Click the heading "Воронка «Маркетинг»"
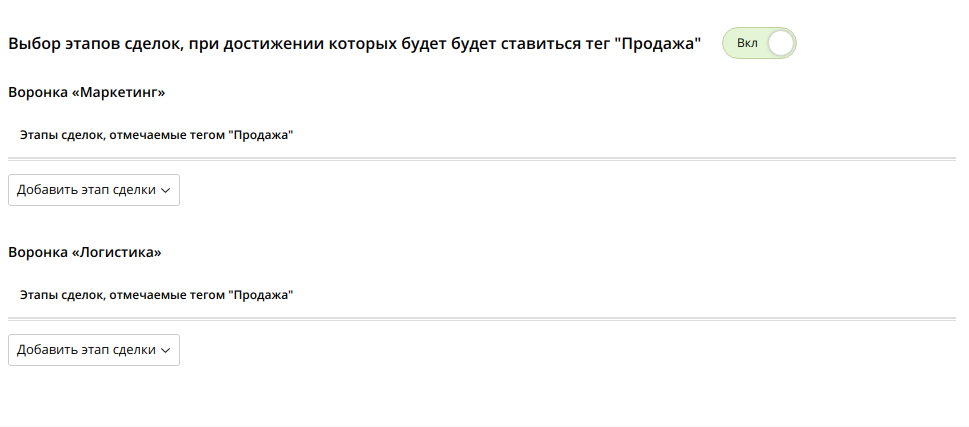 tap(86, 93)
